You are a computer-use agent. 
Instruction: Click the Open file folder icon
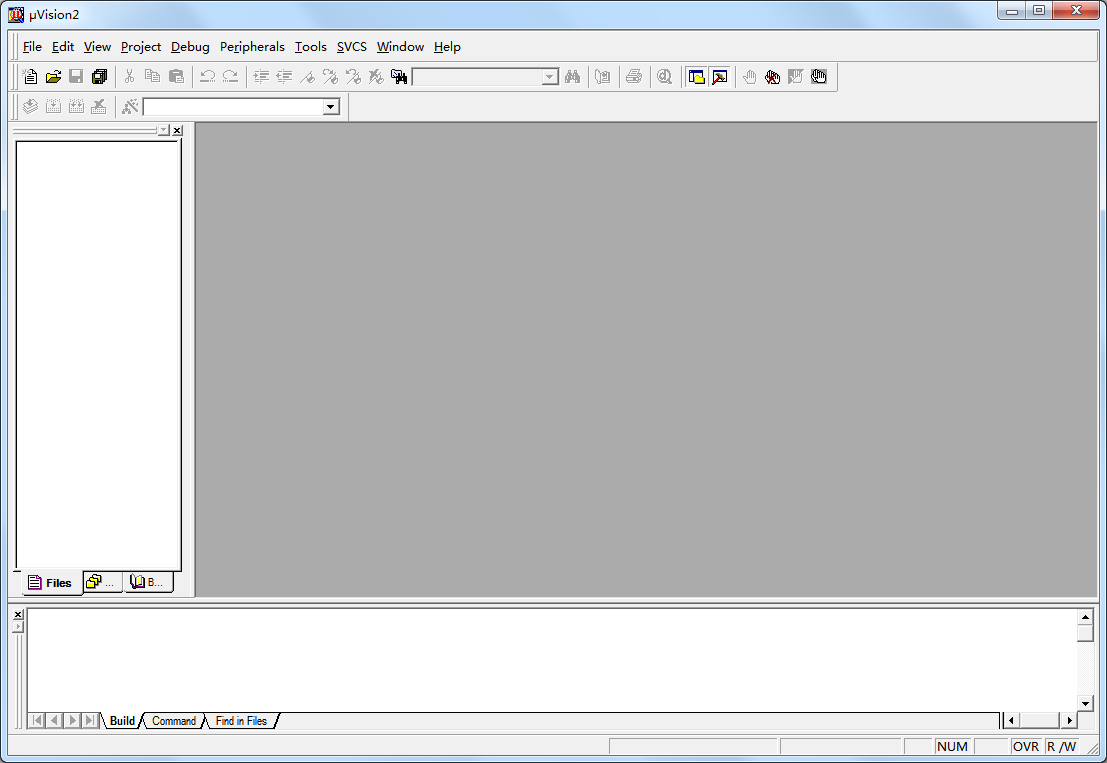pos(53,77)
